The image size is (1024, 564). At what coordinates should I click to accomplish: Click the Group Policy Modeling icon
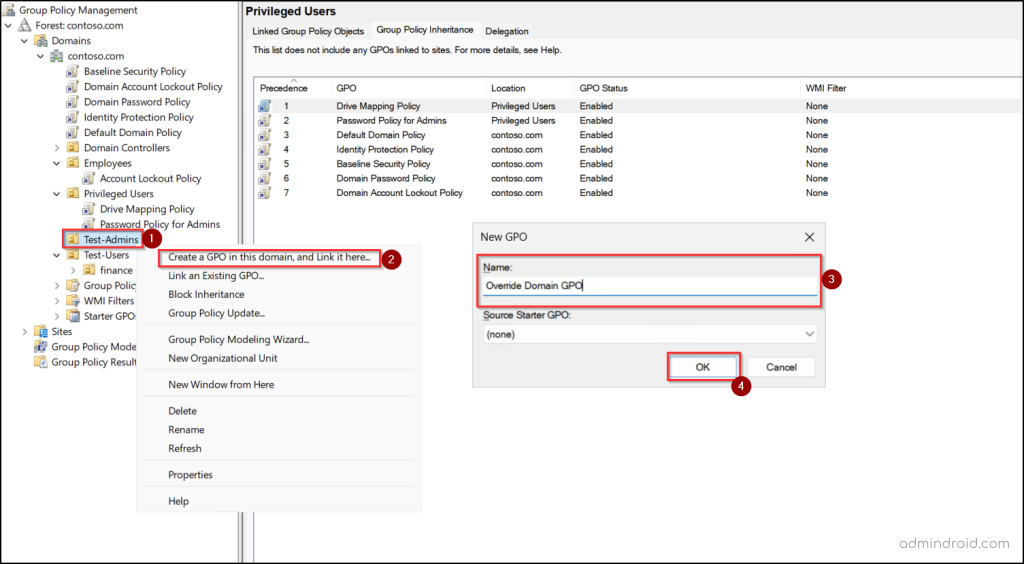41,347
